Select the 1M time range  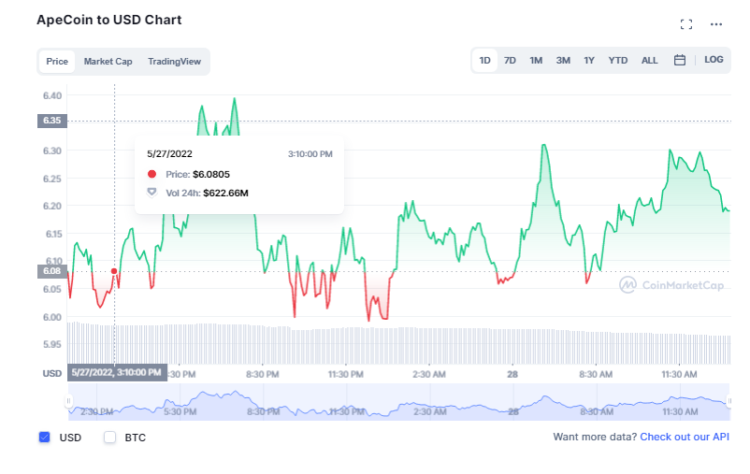click(536, 60)
